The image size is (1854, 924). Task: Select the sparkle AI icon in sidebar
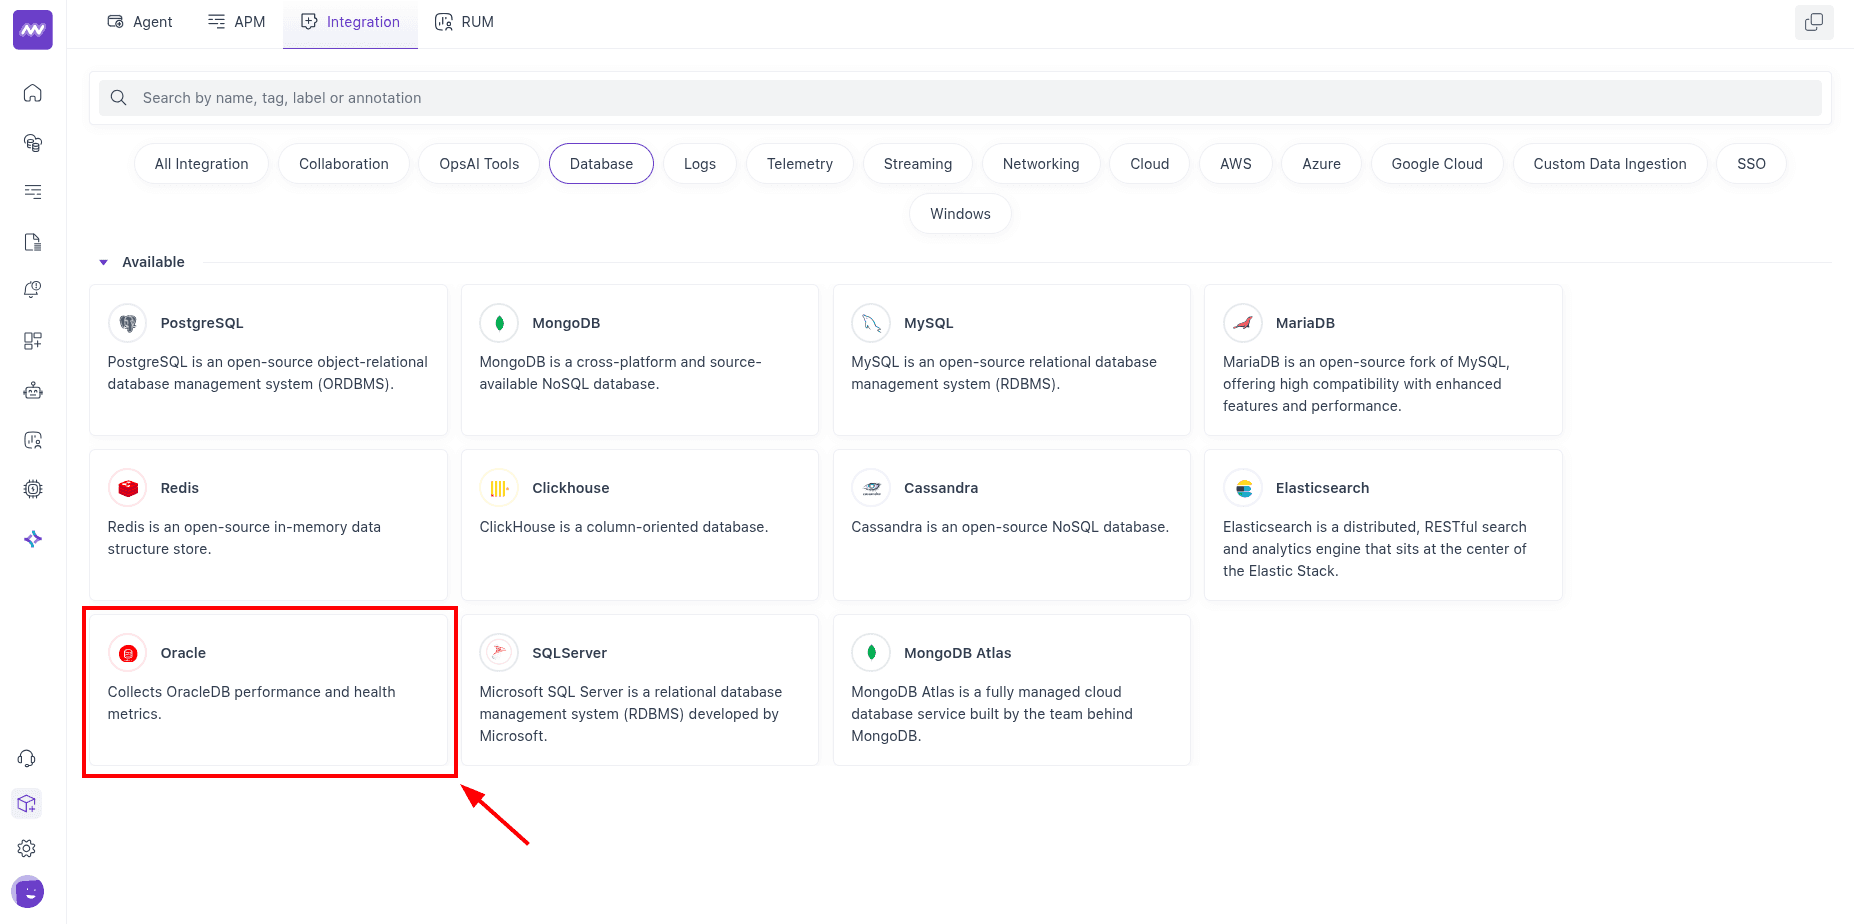pyautogui.click(x=32, y=538)
